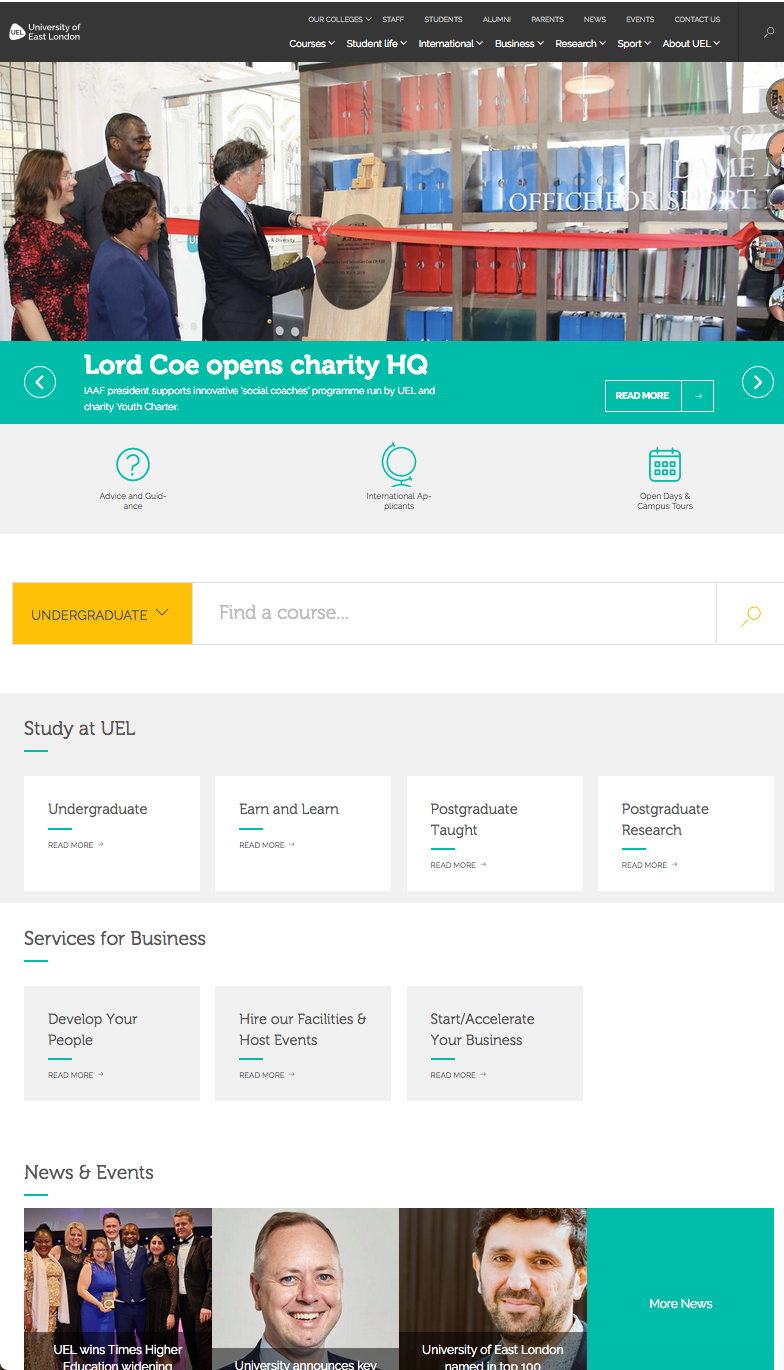Expand the International menu
This screenshot has width=784, height=1370.
tap(451, 44)
